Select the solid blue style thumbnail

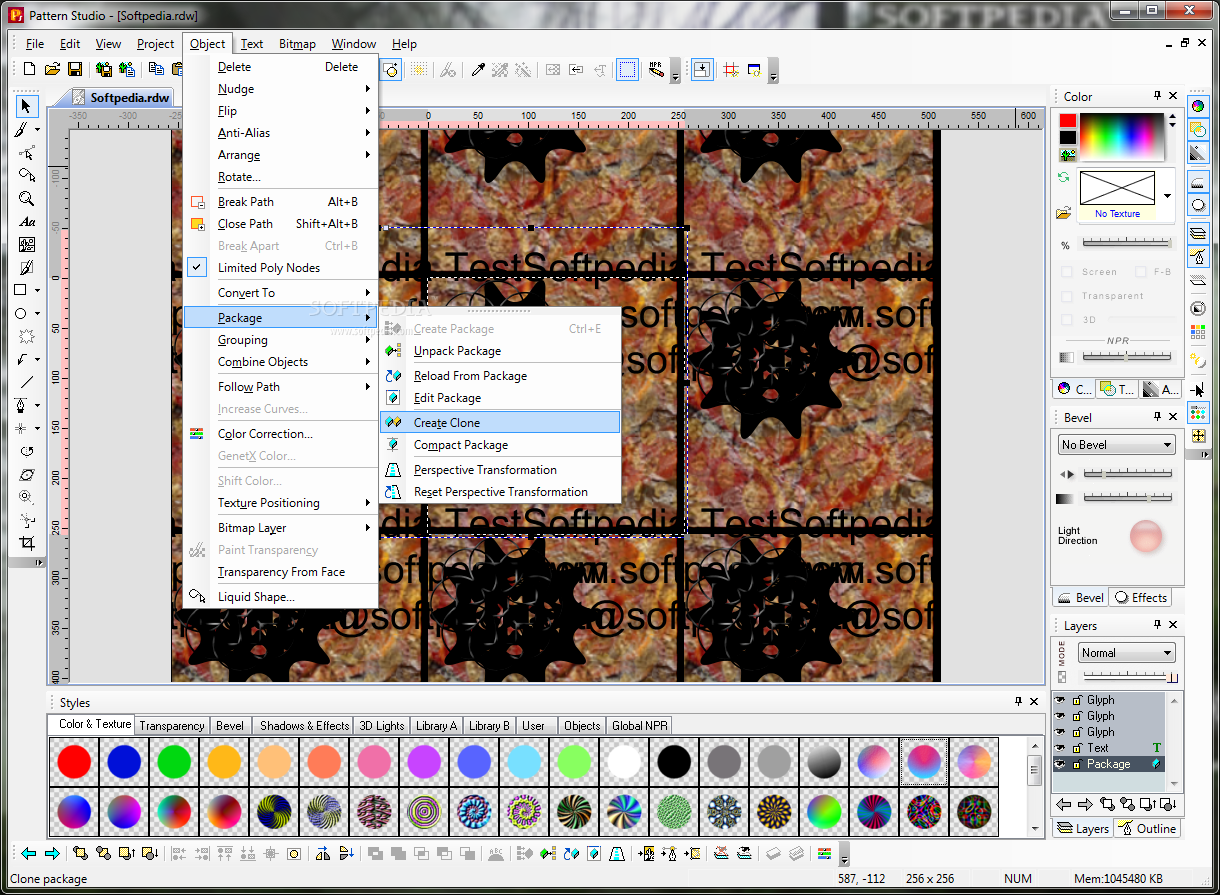click(x=124, y=762)
